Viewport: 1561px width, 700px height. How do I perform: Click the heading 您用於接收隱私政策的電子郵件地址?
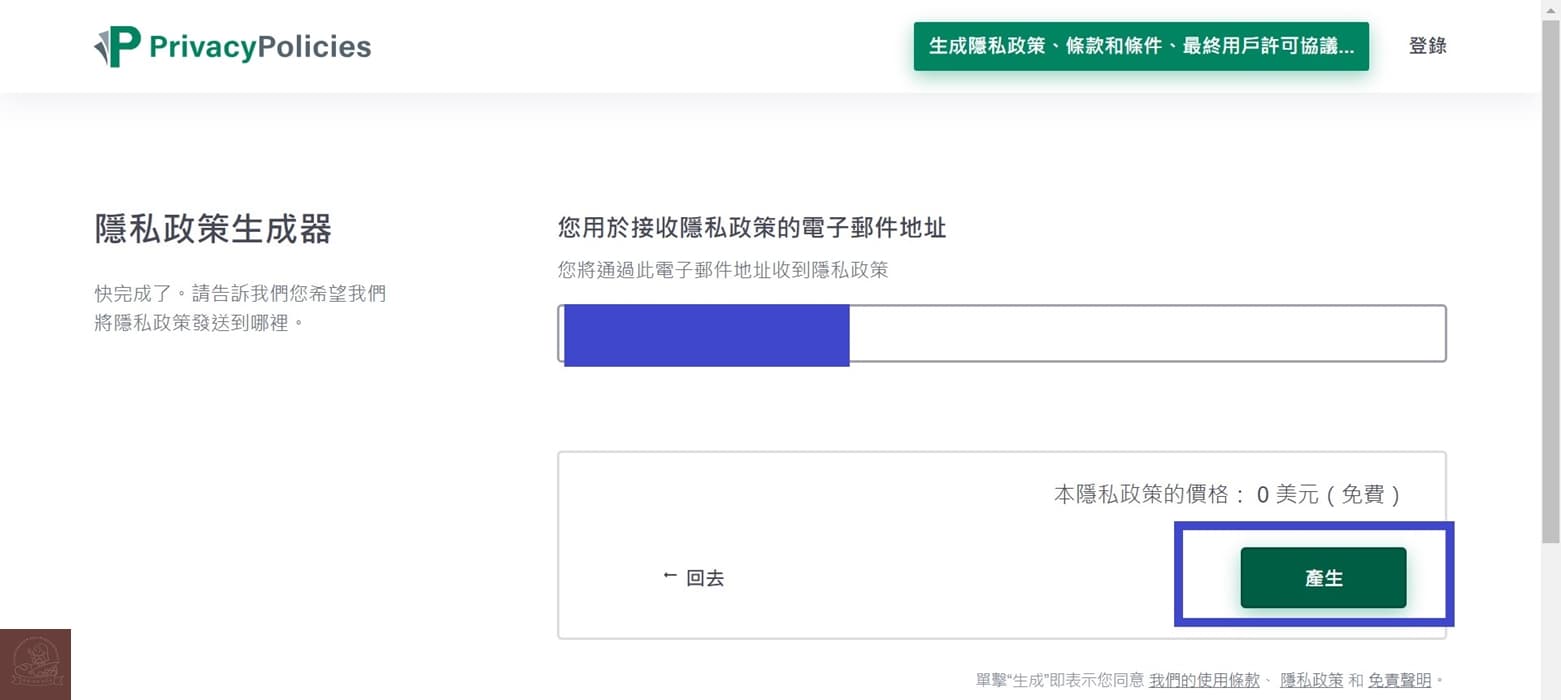click(752, 228)
